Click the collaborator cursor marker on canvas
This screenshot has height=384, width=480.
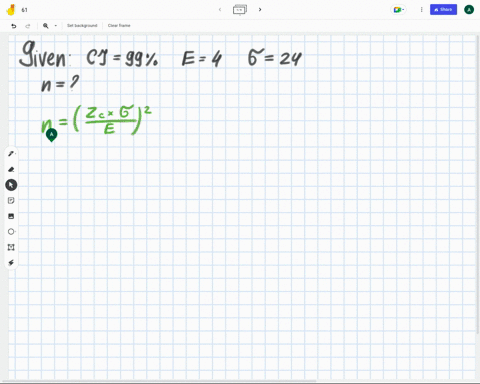(x=51, y=135)
